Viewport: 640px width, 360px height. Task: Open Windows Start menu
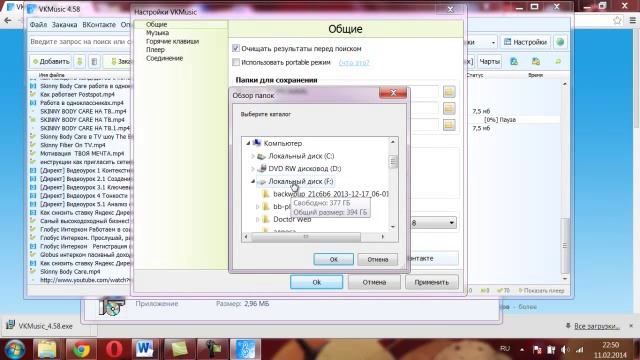15,349
